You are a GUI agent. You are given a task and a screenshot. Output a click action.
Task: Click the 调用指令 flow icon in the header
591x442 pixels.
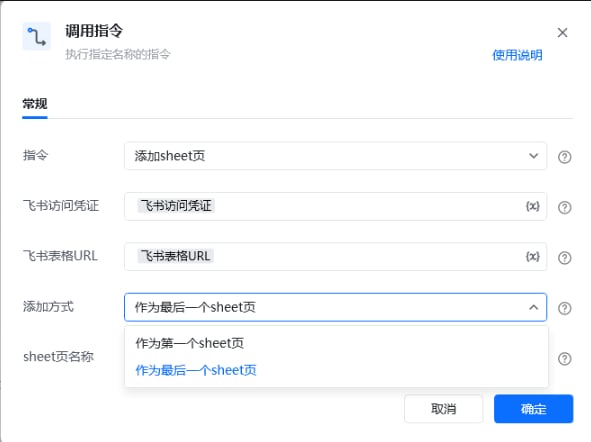(37, 36)
